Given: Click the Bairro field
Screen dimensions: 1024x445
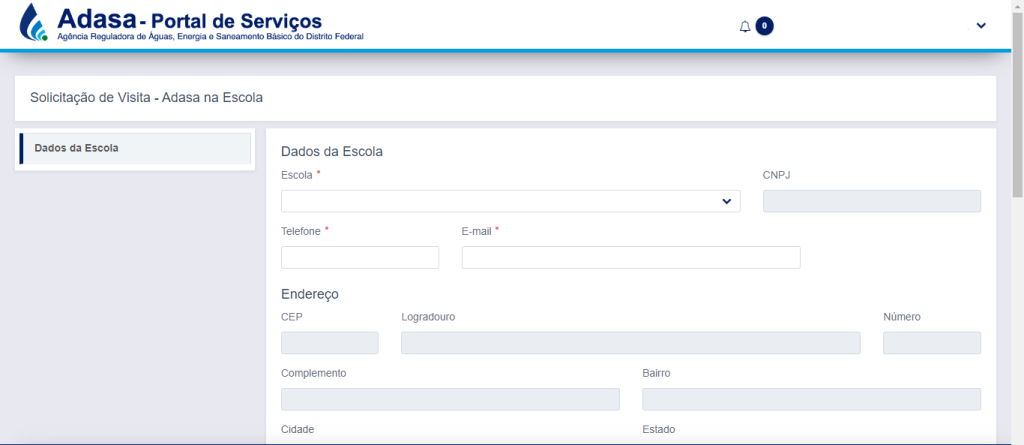Looking at the screenshot, I should [812, 399].
